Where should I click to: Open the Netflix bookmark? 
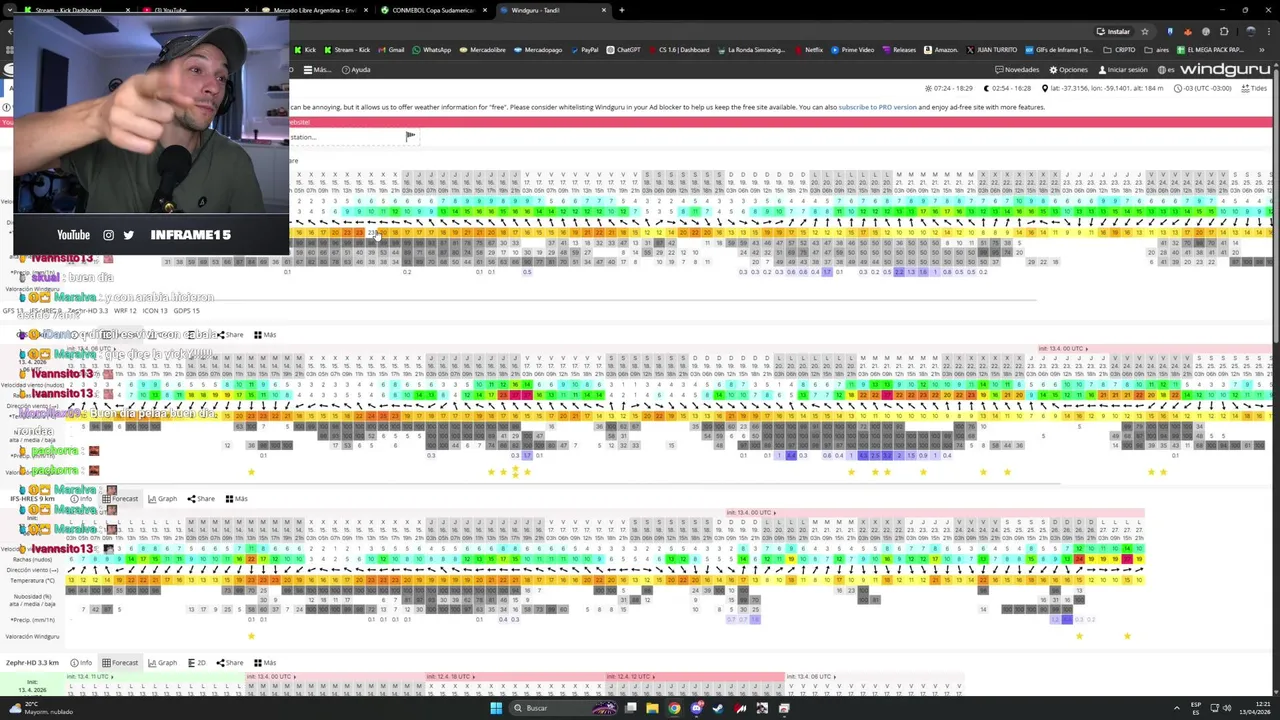[x=809, y=49]
